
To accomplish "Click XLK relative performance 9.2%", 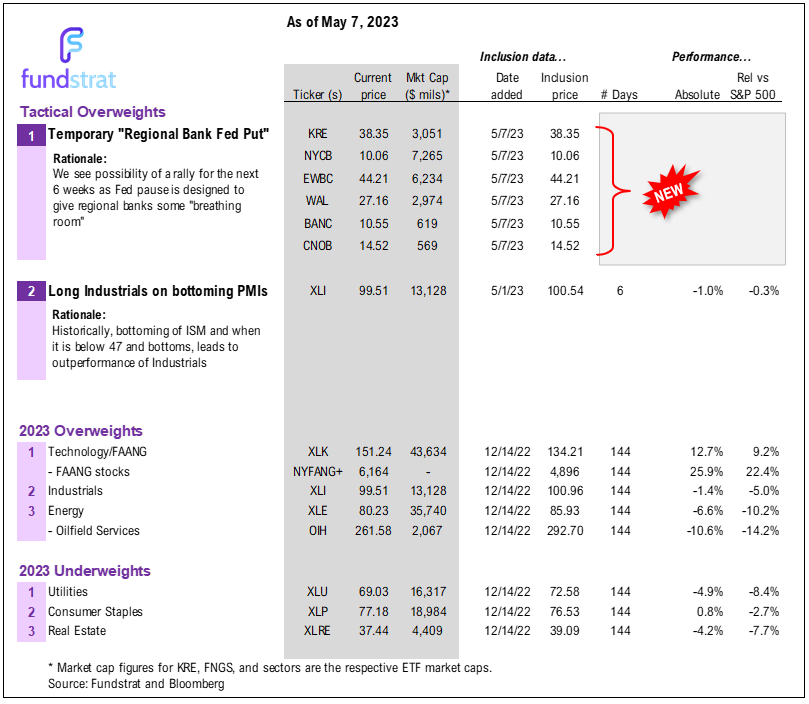I will (766, 452).
